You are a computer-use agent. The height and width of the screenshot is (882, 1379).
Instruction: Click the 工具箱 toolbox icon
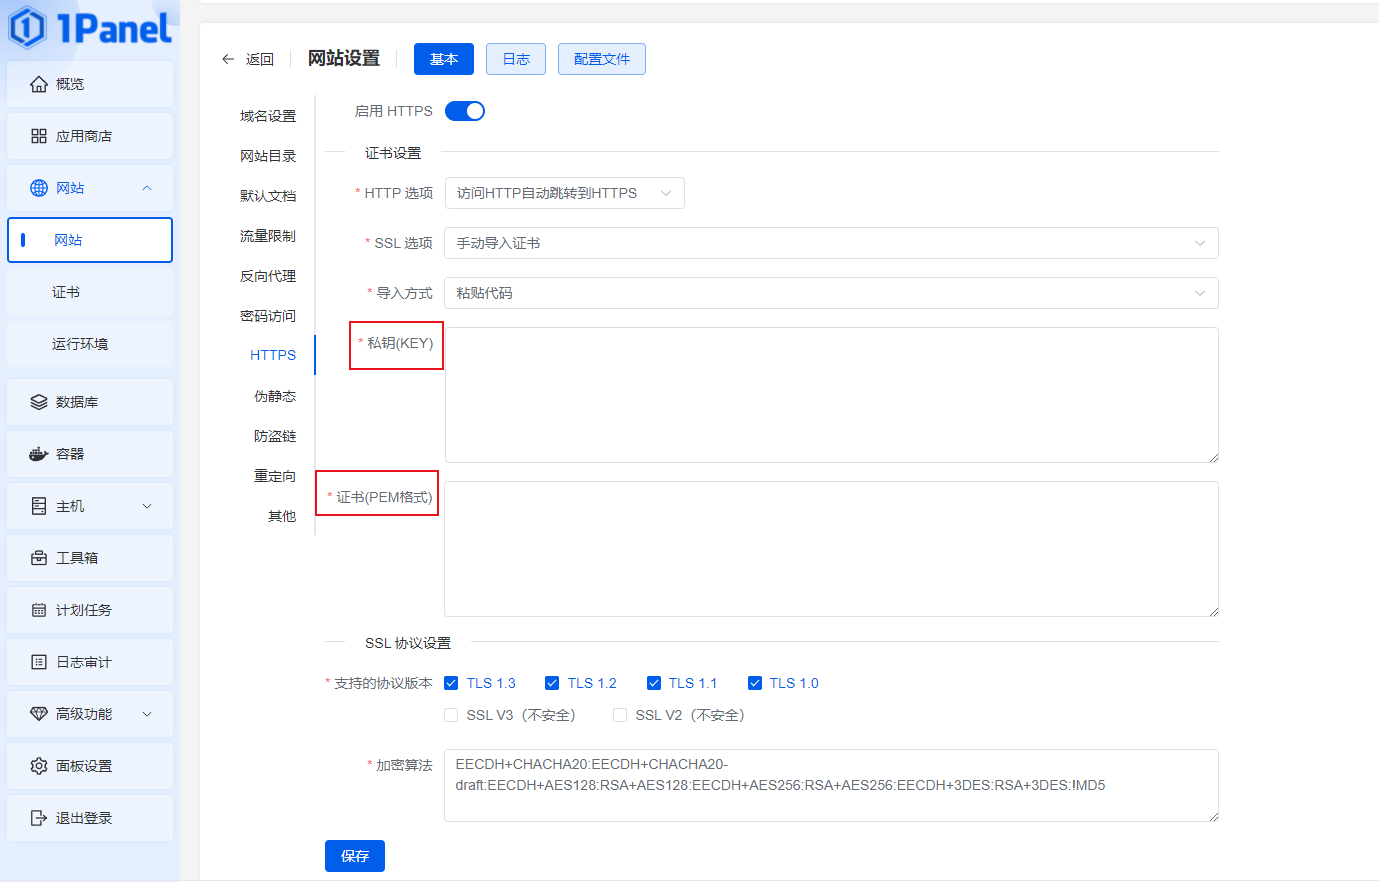click(39, 558)
